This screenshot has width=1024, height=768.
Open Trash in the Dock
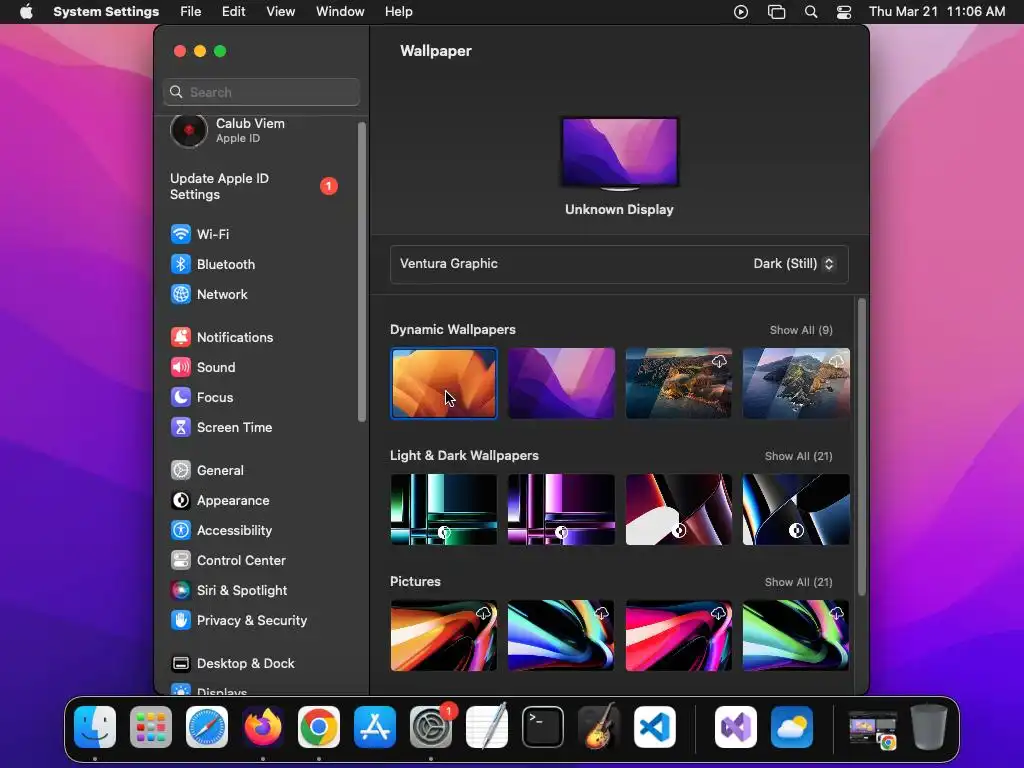929,727
